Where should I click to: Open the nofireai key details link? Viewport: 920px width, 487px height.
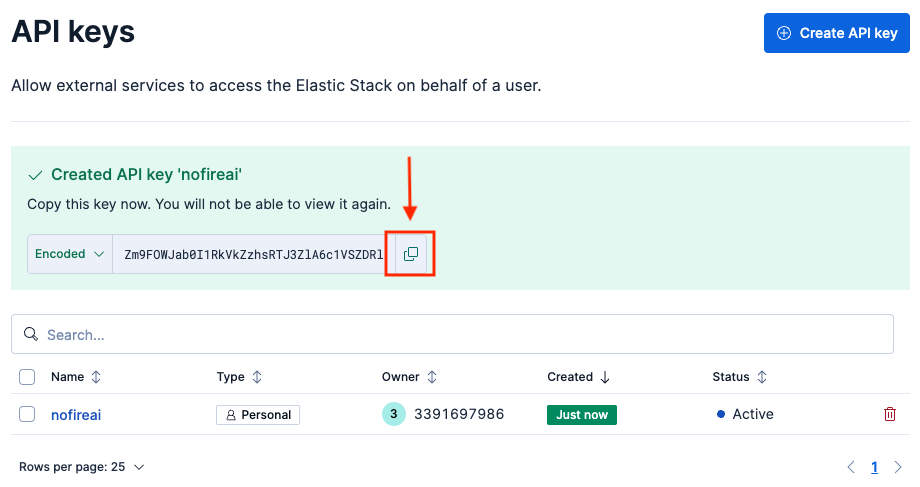pos(76,415)
